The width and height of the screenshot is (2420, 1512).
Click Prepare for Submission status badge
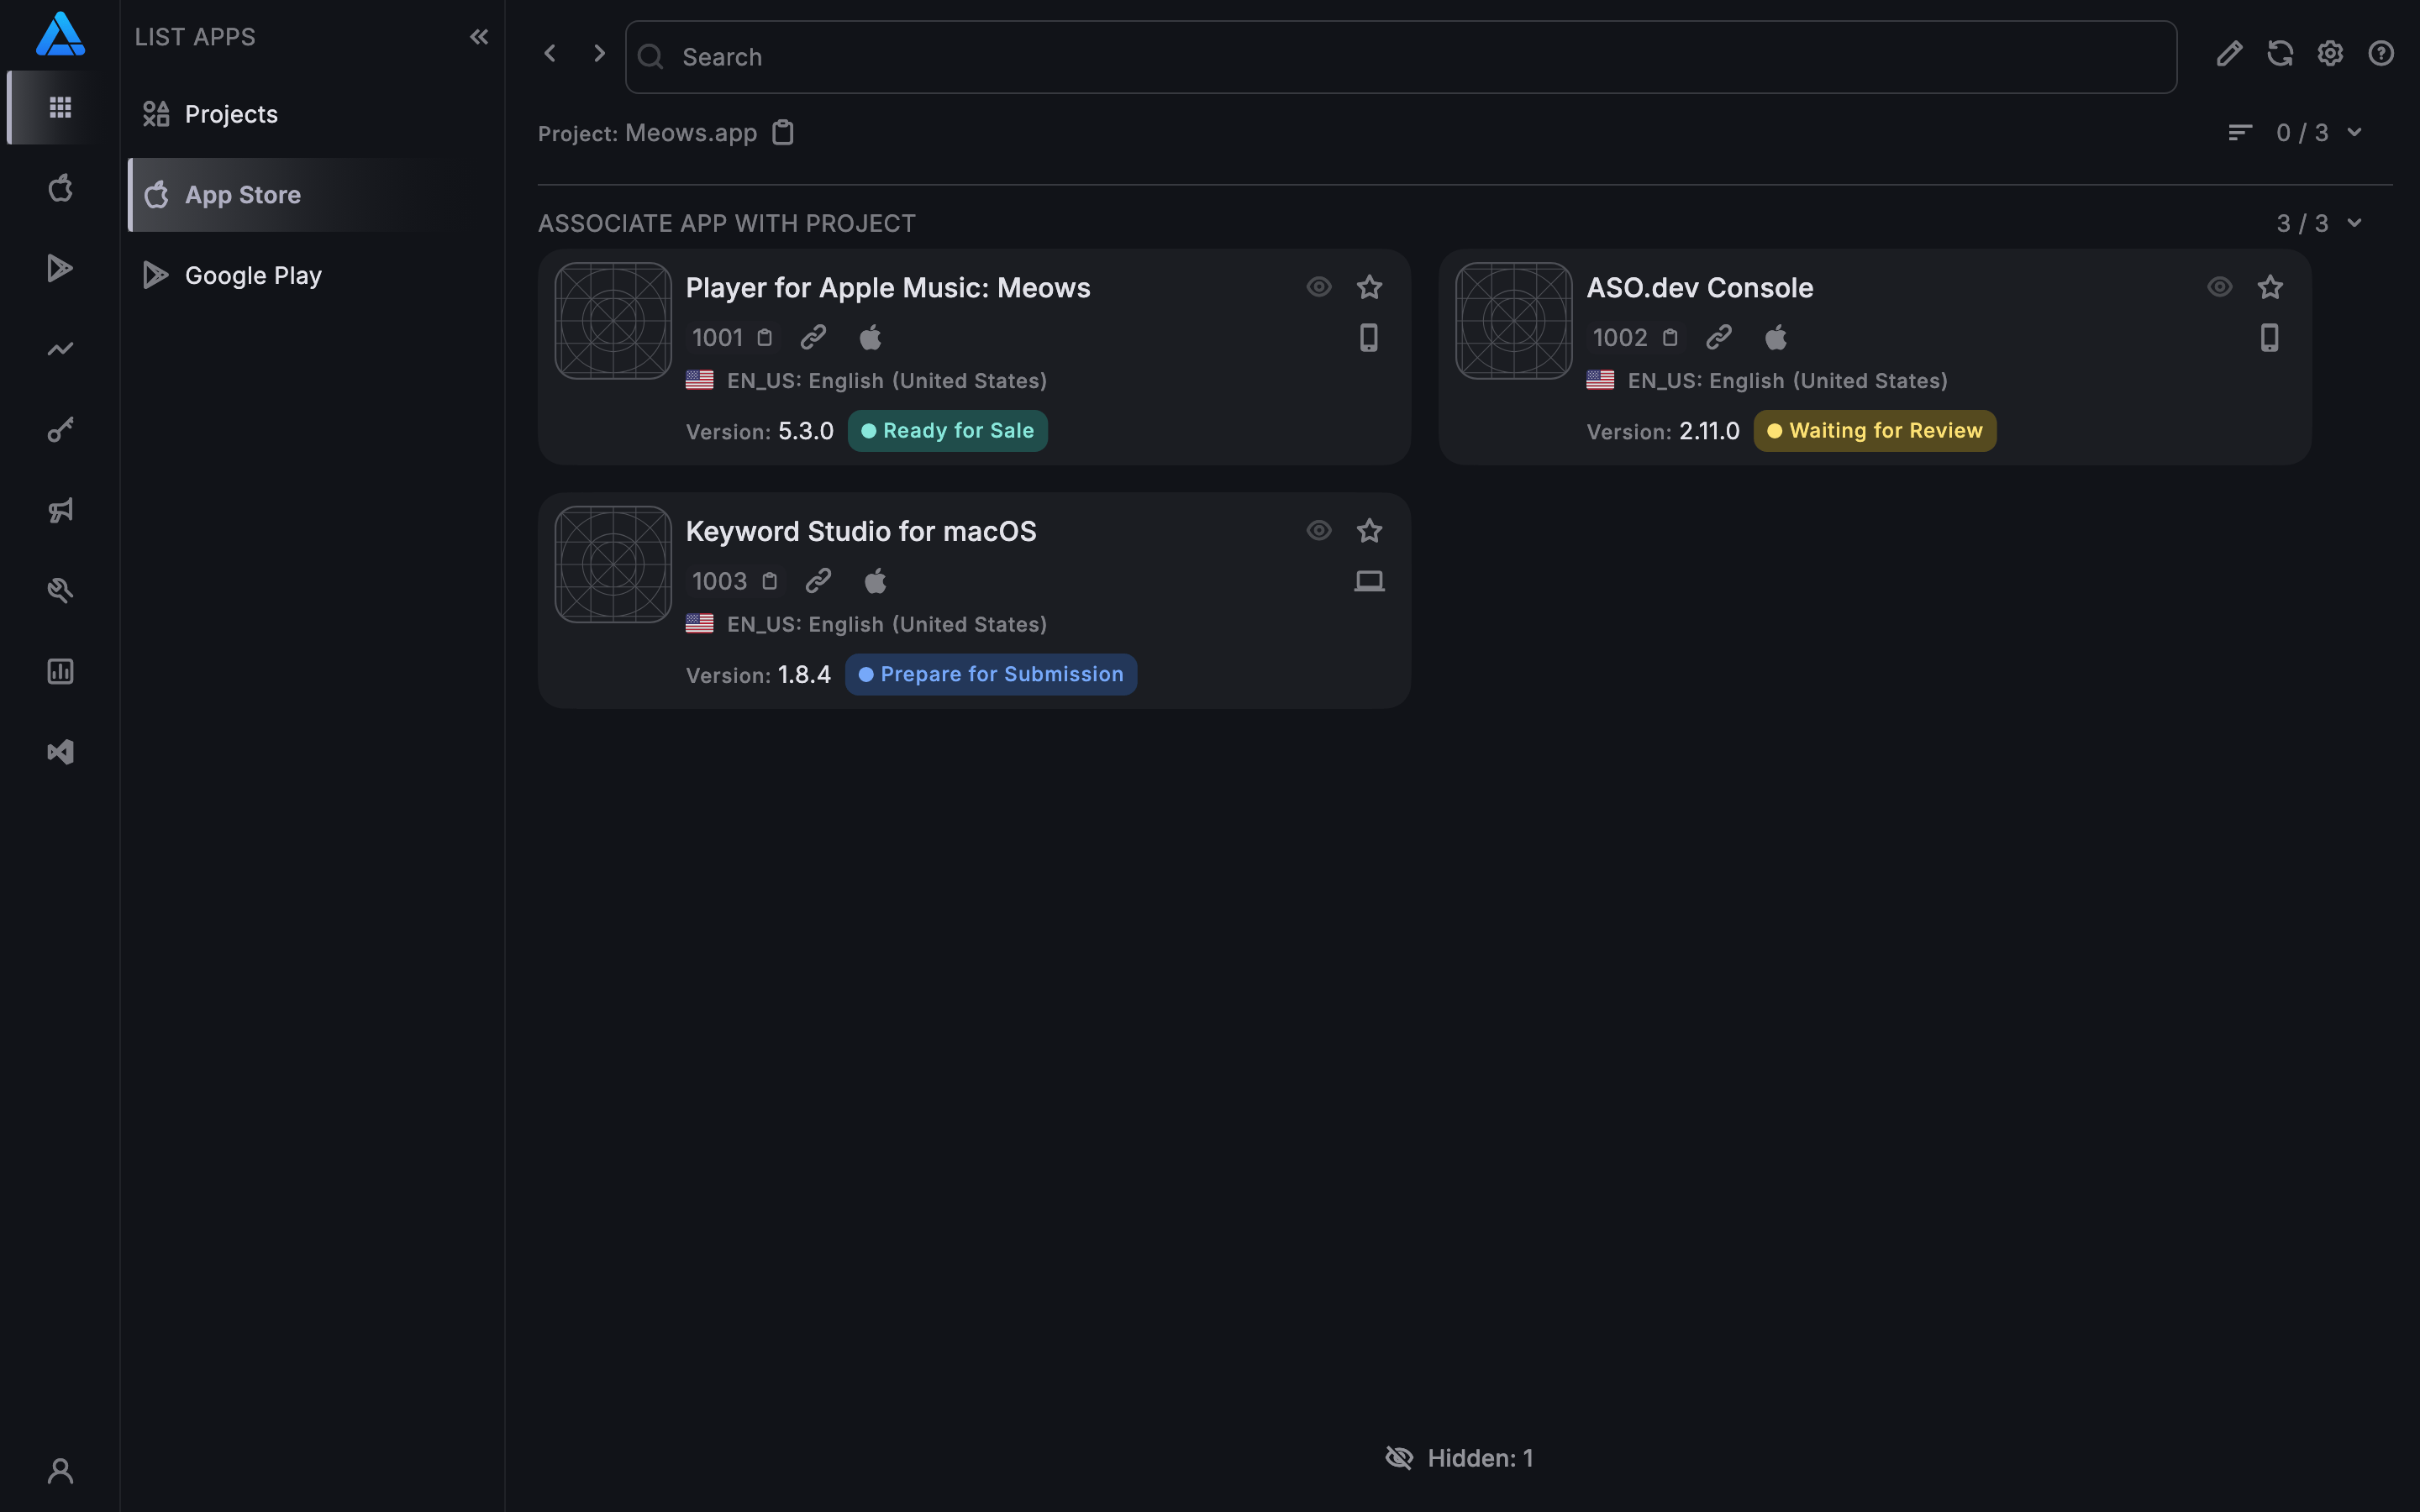coord(990,674)
